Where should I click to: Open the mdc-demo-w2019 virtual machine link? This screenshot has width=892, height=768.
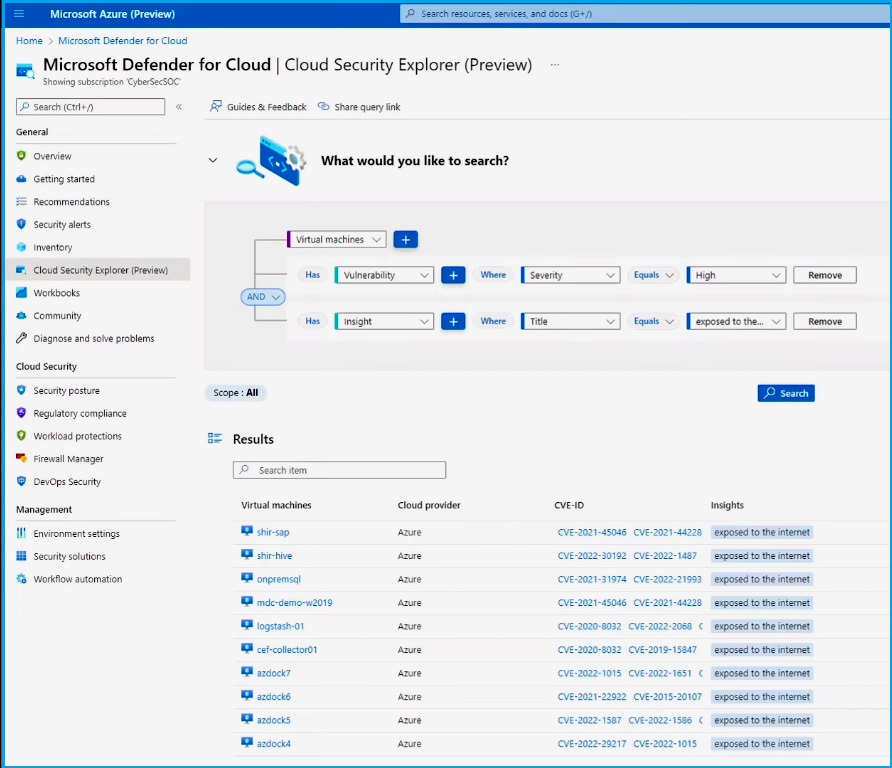coord(294,602)
